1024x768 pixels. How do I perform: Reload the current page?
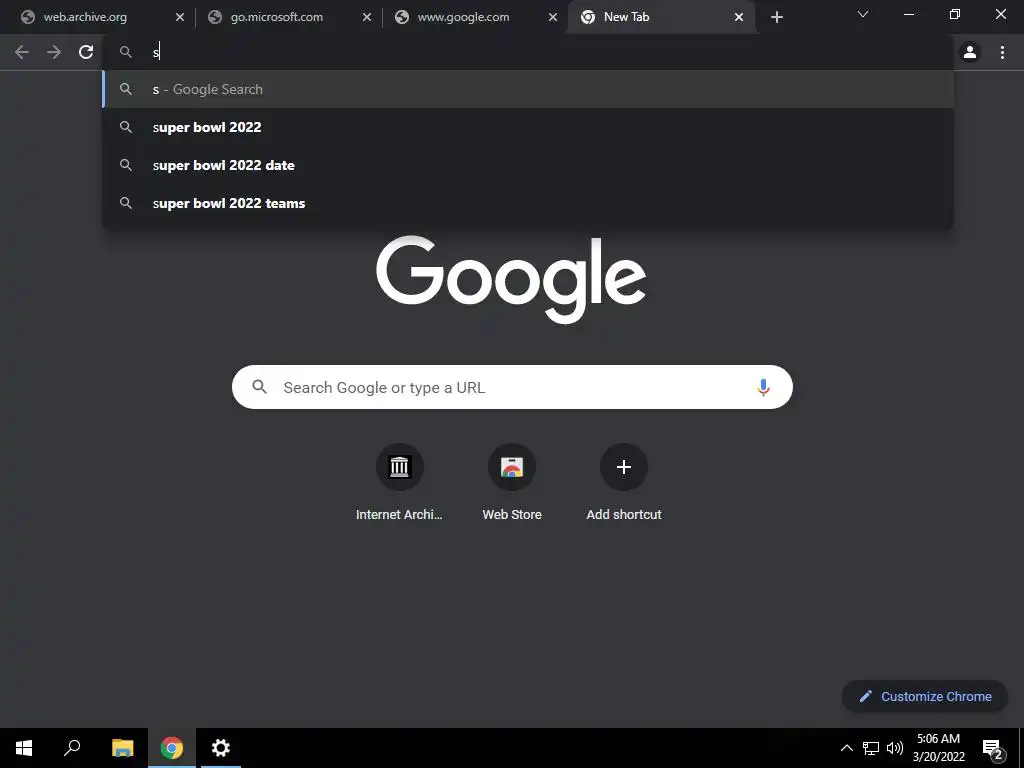coord(86,52)
